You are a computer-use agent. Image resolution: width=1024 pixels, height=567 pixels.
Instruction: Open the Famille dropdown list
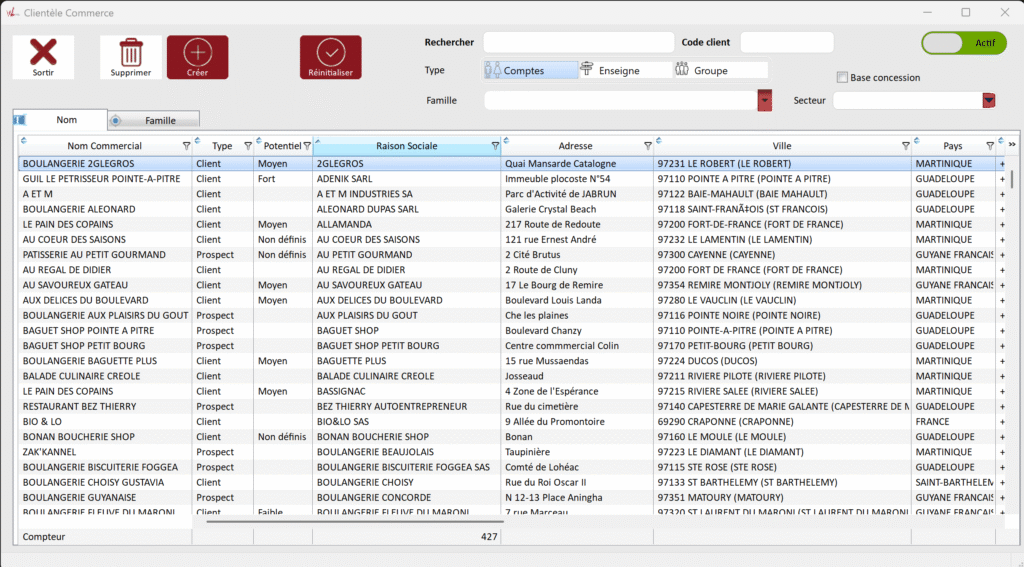pos(765,100)
